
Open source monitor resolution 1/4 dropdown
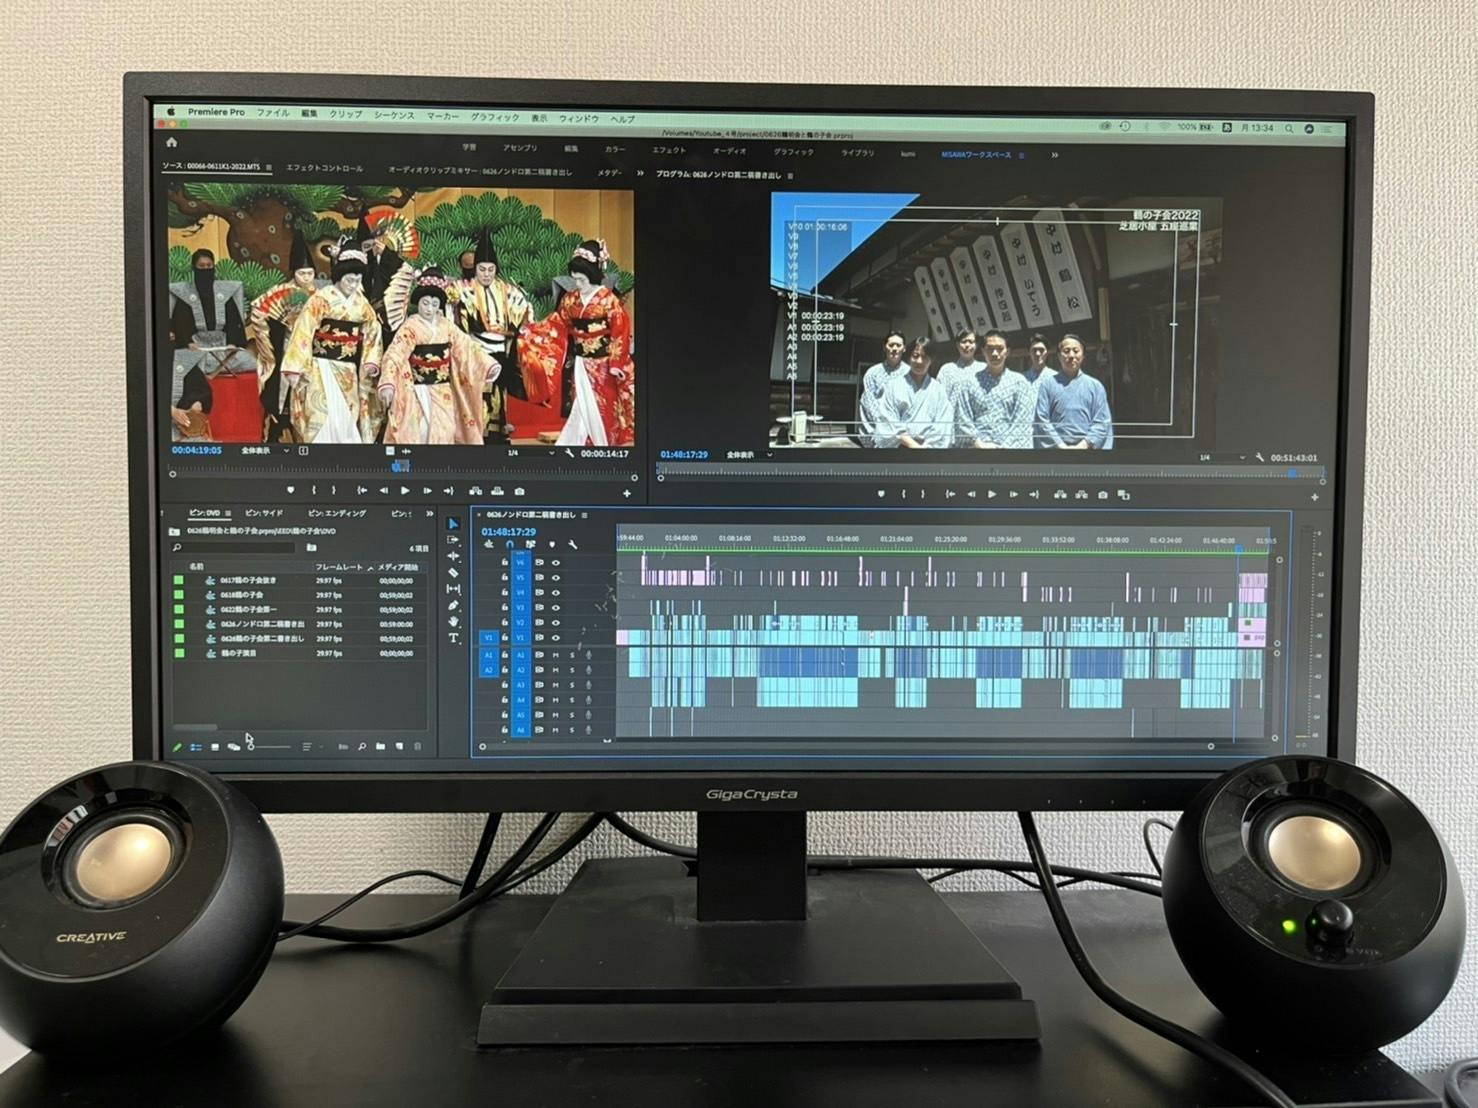[x=530, y=453]
